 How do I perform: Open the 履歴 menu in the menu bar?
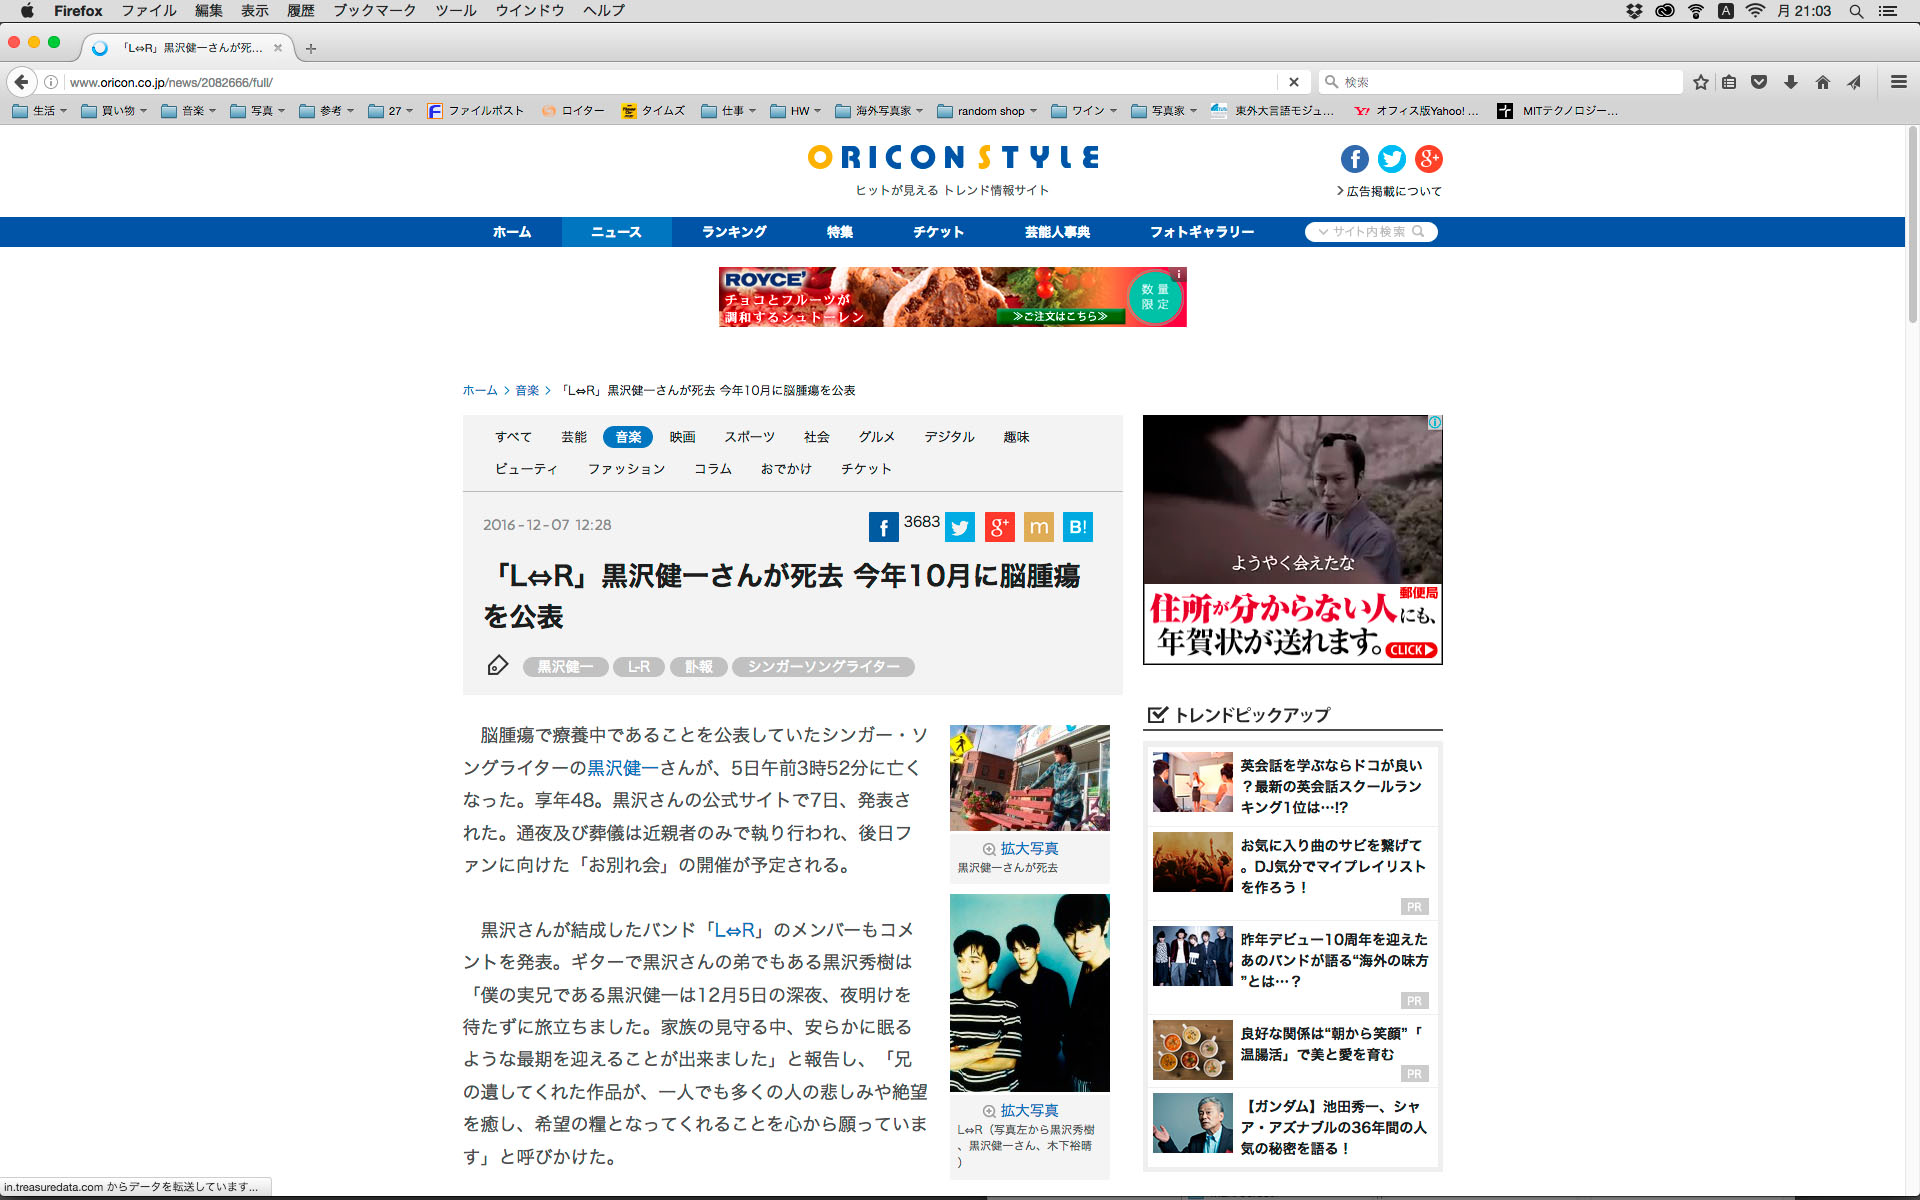click(x=300, y=11)
